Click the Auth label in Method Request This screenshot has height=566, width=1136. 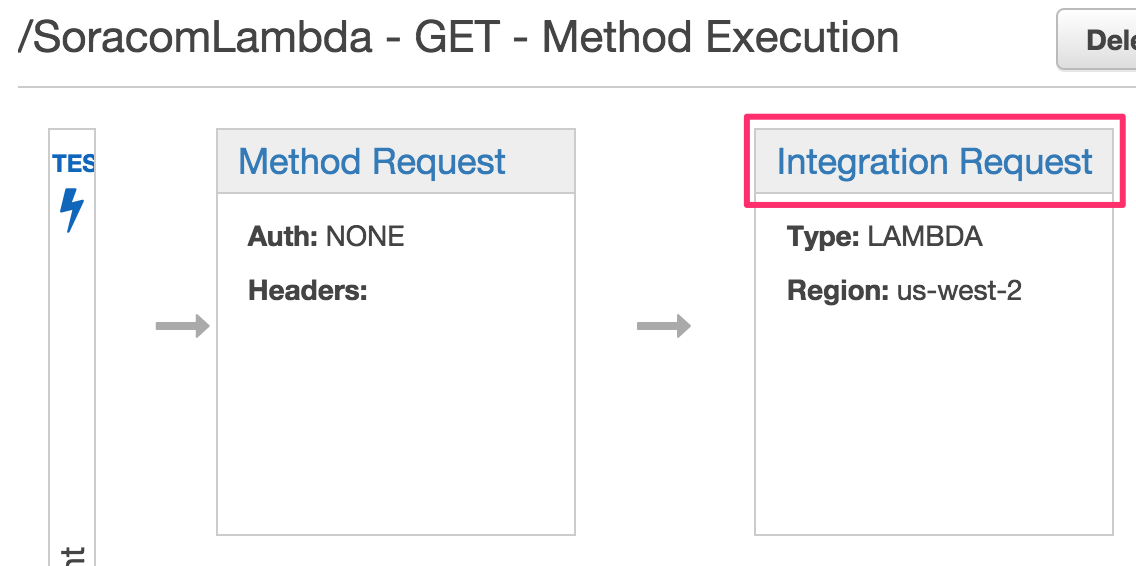click(283, 237)
